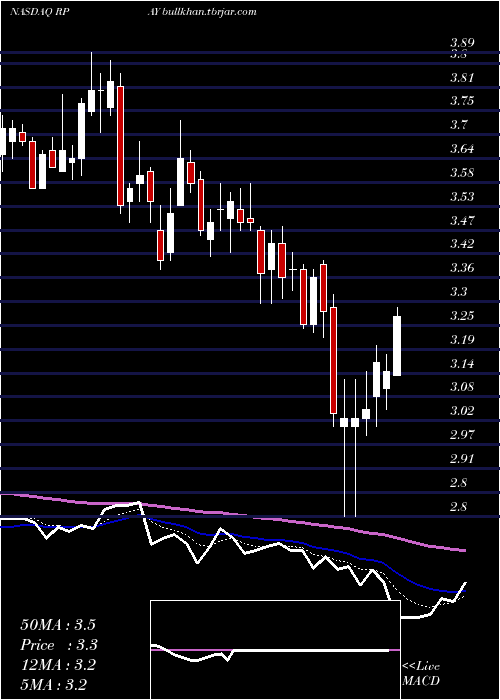The image size is (500, 700).
Task: Click the 3.36 price axis label
Action: coord(462,268)
